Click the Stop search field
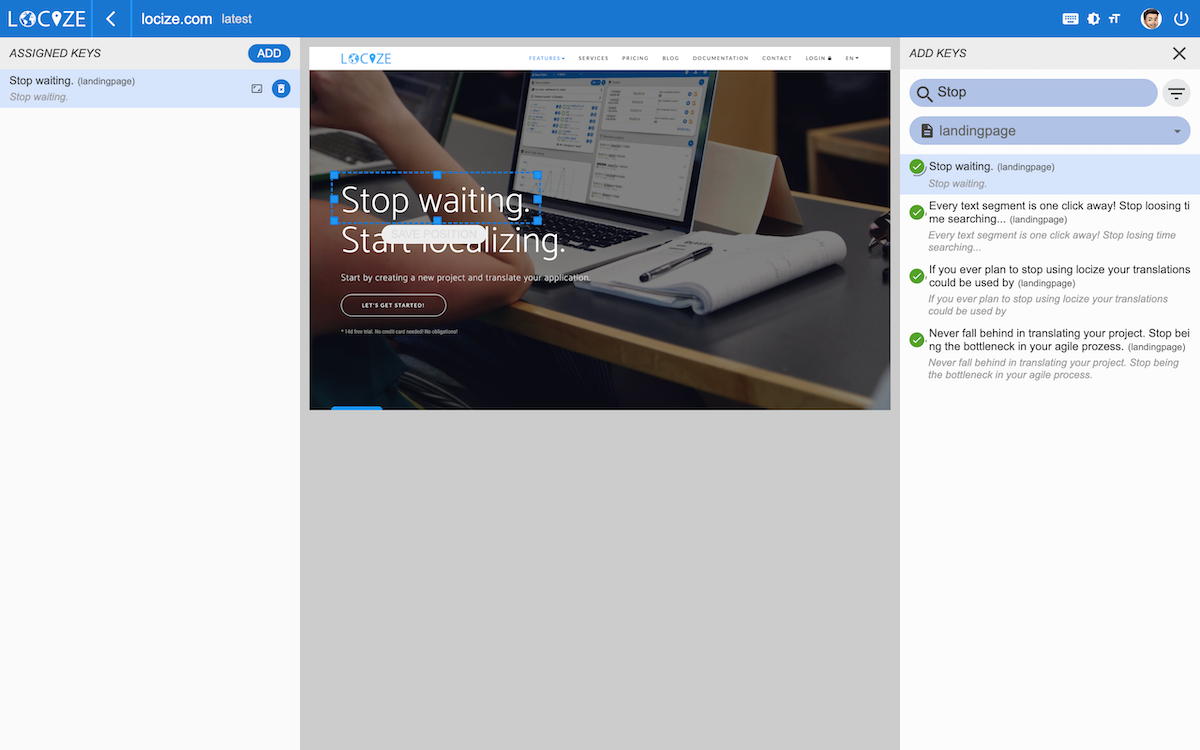The height and width of the screenshot is (750, 1200). tap(1040, 93)
